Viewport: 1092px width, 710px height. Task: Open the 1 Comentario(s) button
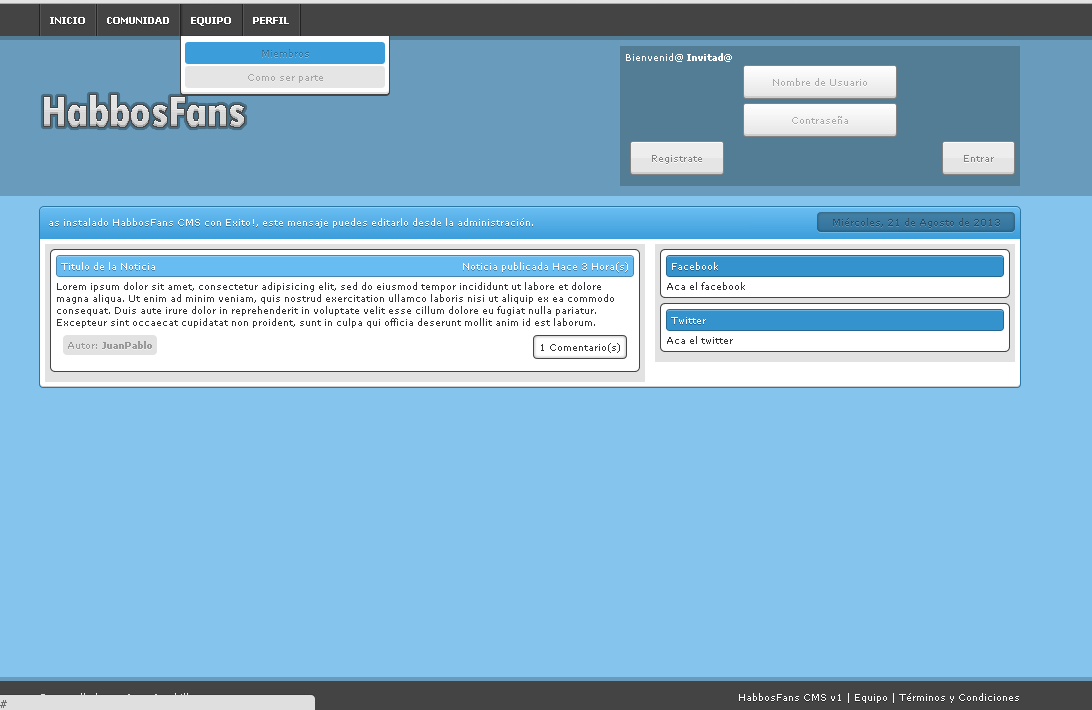tap(580, 347)
